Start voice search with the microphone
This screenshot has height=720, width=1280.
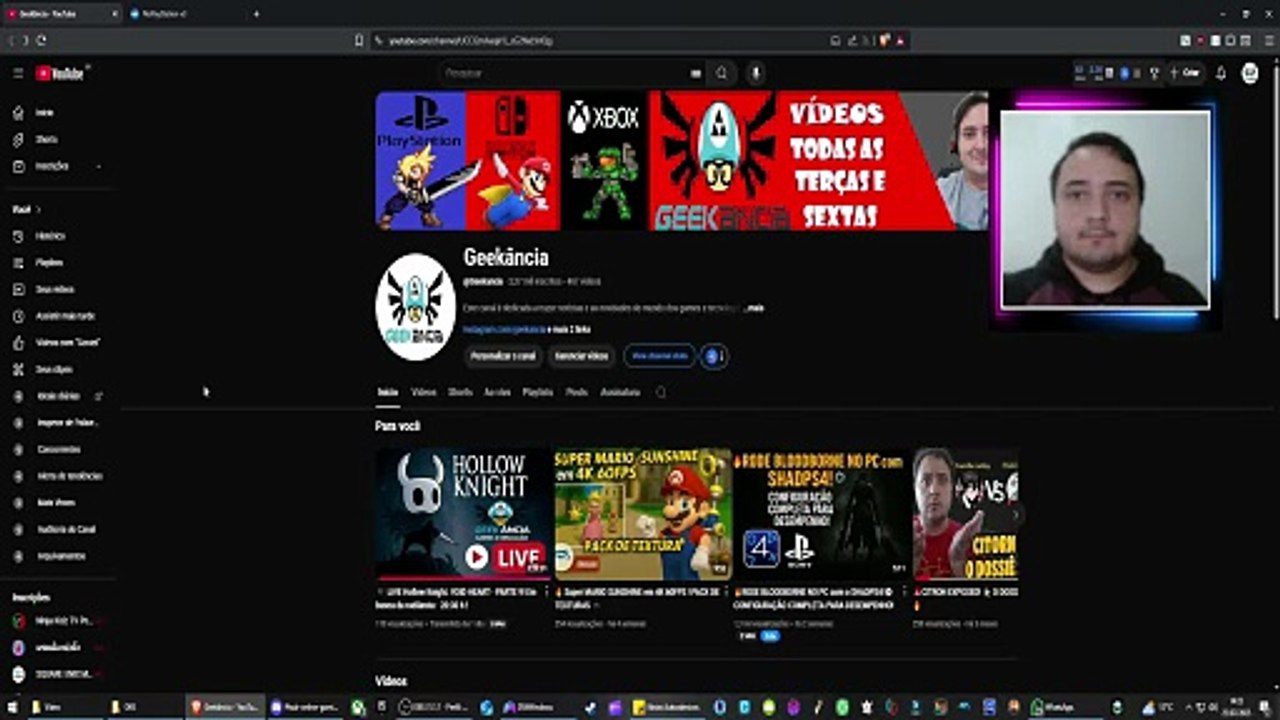[x=756, y=73]
